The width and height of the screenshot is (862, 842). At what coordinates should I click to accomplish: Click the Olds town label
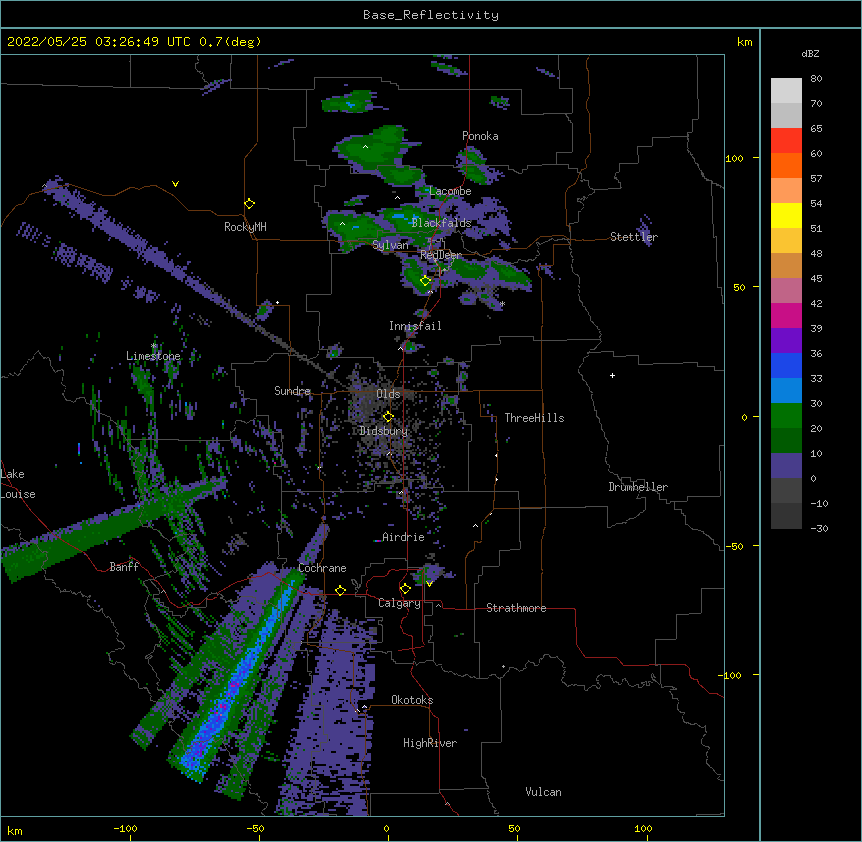[388, 394]
